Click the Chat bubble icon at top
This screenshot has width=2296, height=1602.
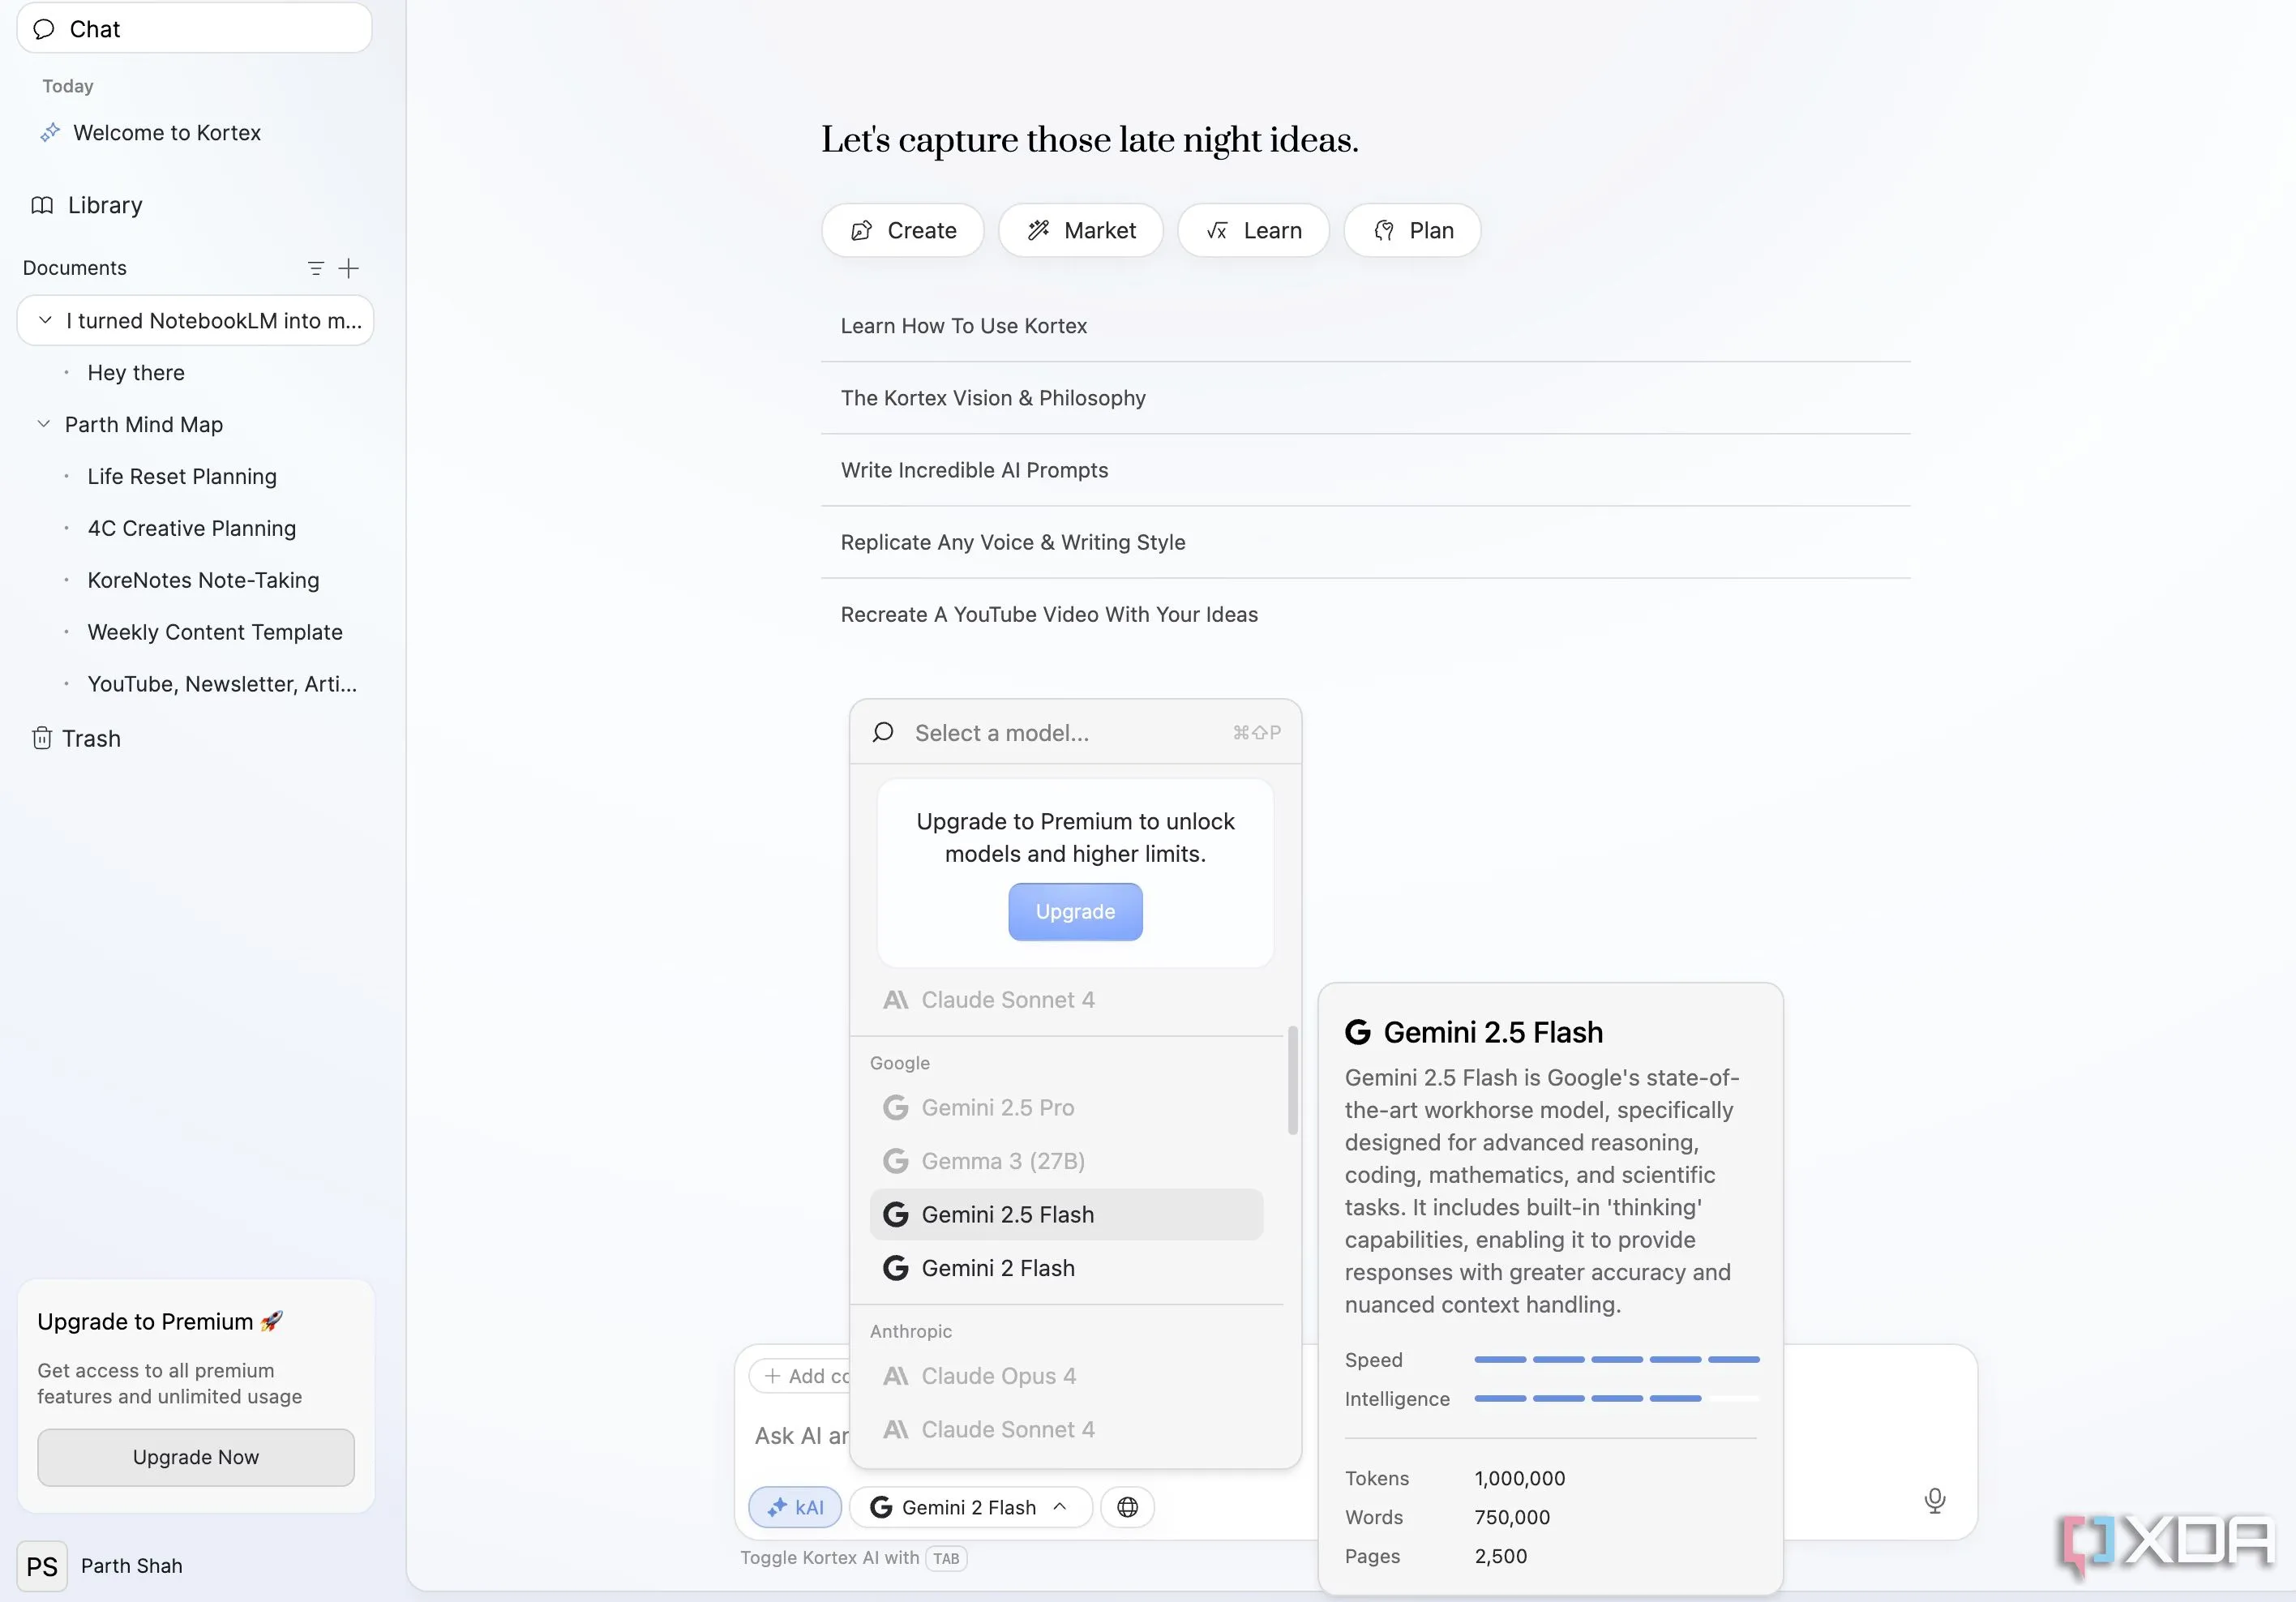(44, 29)
